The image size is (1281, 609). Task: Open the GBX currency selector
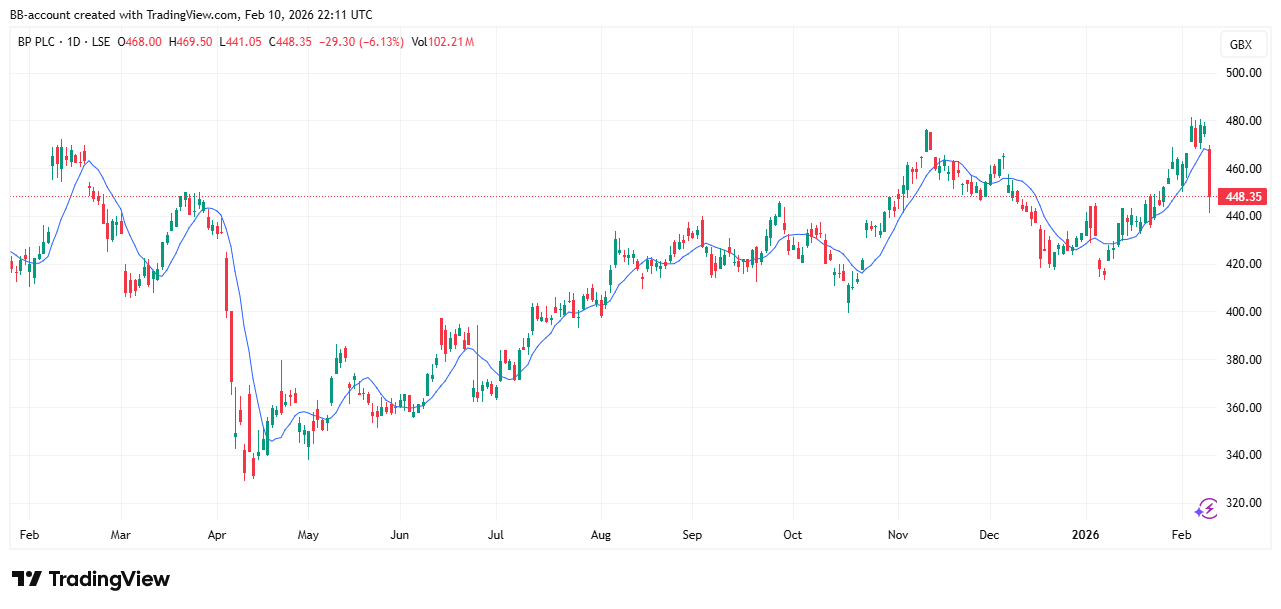pos(1240,45)
